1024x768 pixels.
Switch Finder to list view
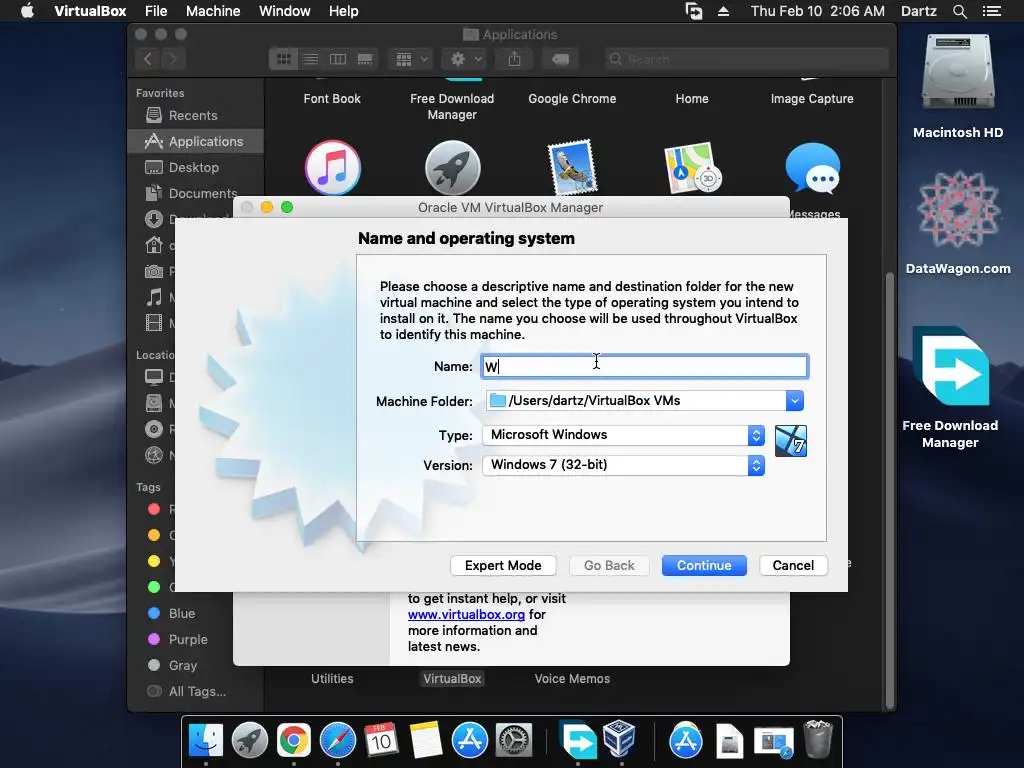pyautogui.click(x=311, y=59)
